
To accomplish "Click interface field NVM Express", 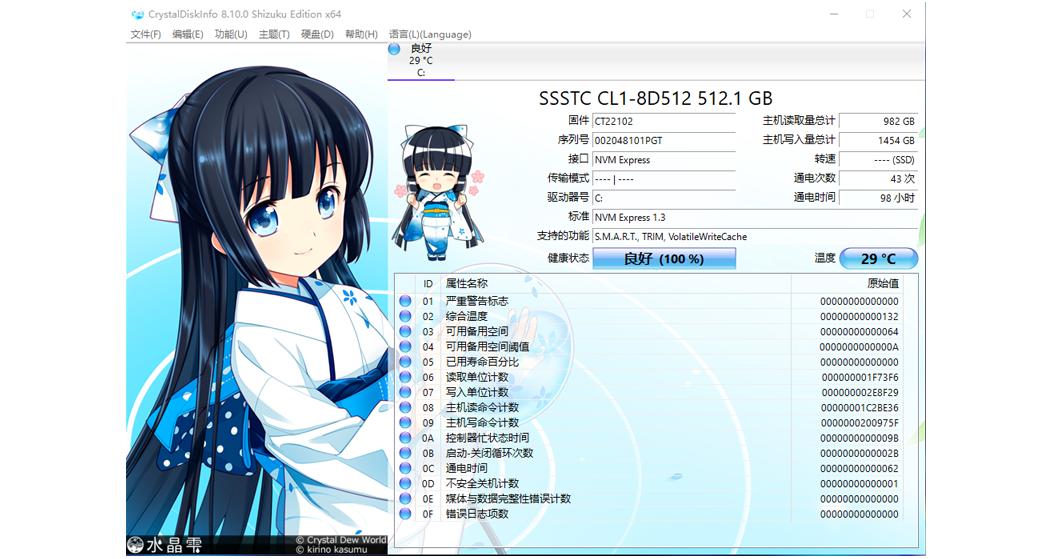I will click(664, 160).
